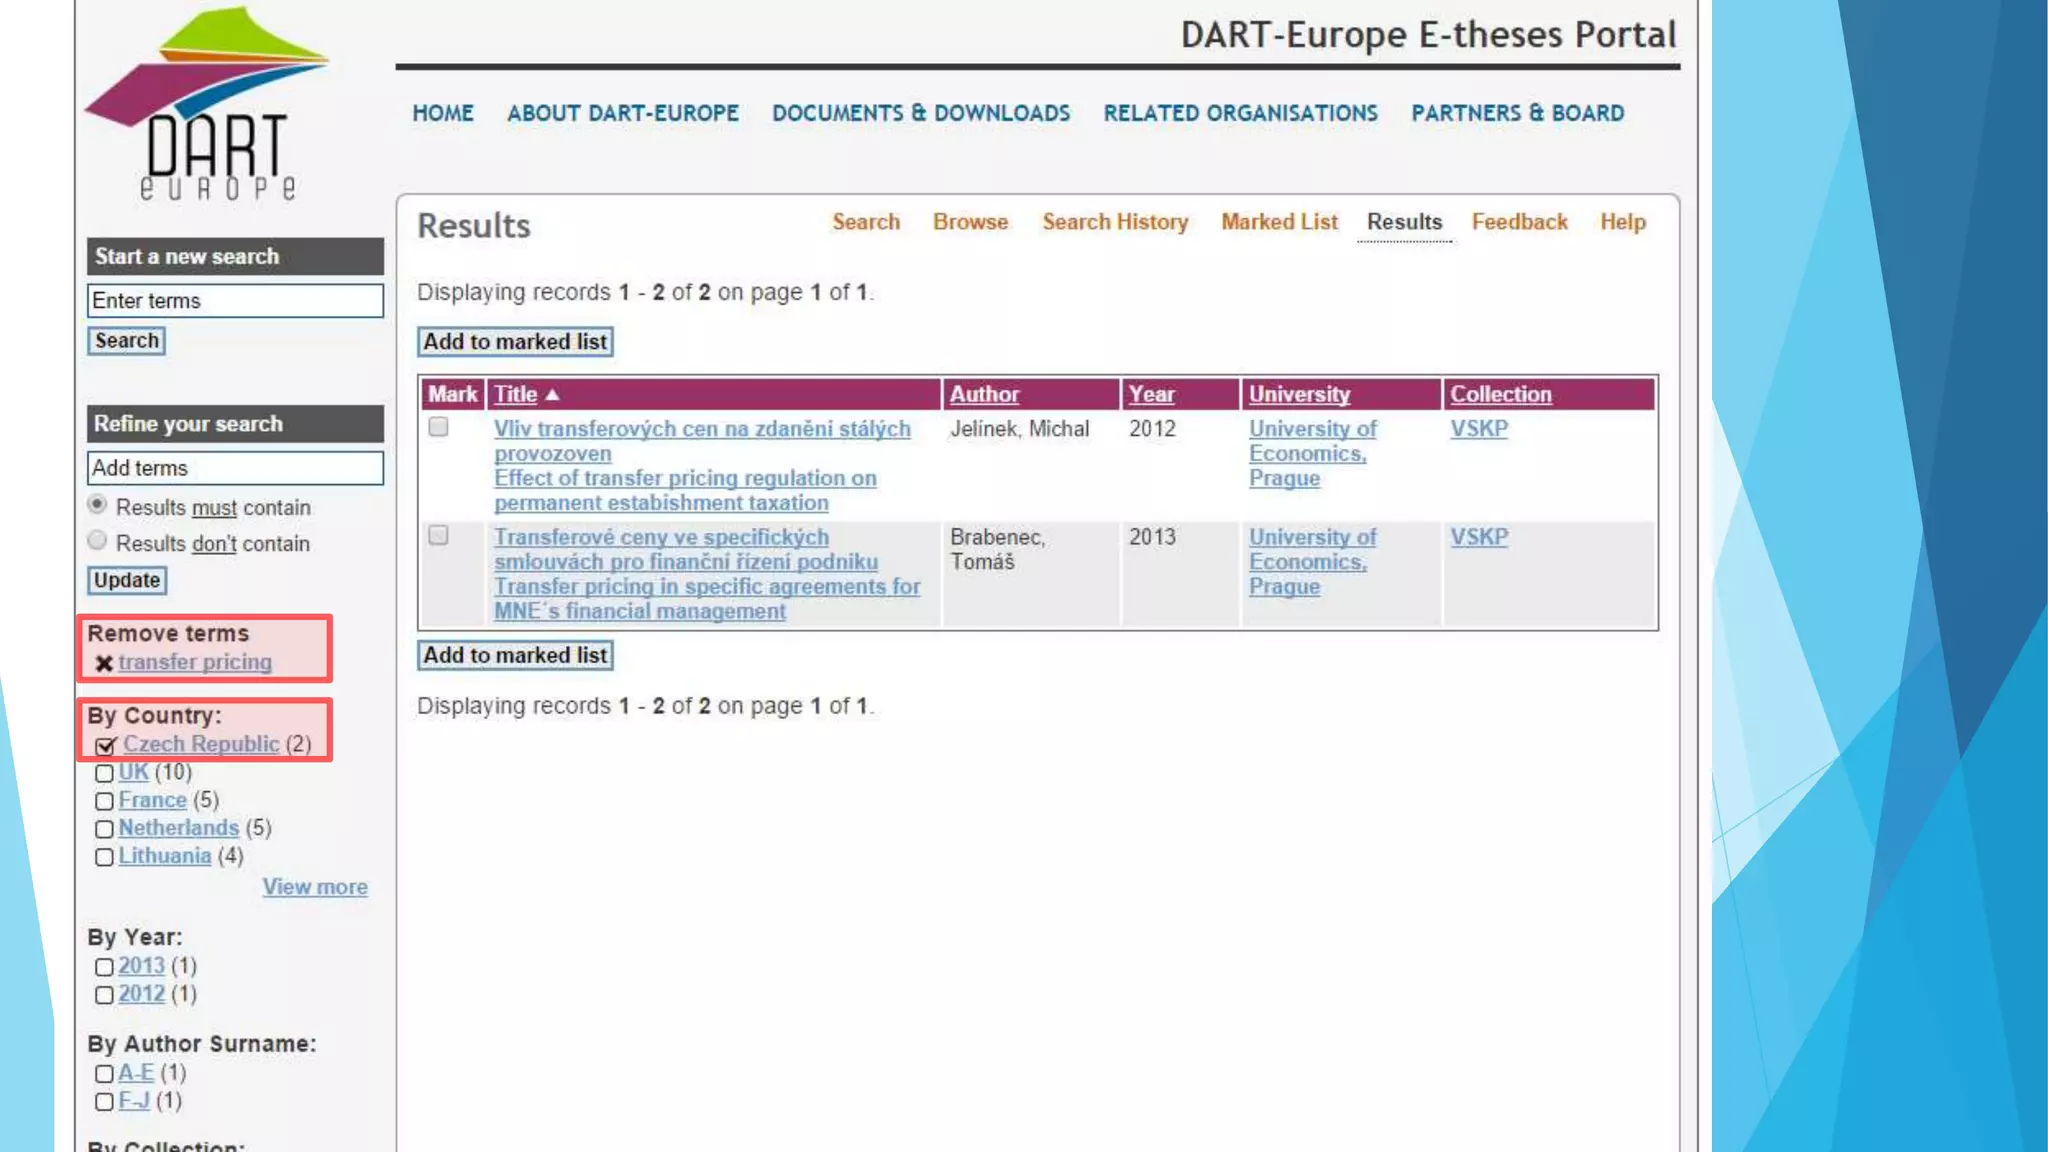Image resolution: width=2048 pixels, height=1152 pixels.
Task: Check the Netherlands country filter
Action: (x=104, y=829)
